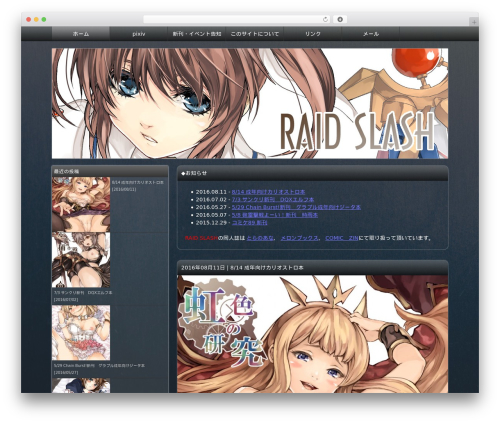Image resolution: width=500 pixels, height=423 pixels.
Task: Close the window with red button
Action: 29,19
